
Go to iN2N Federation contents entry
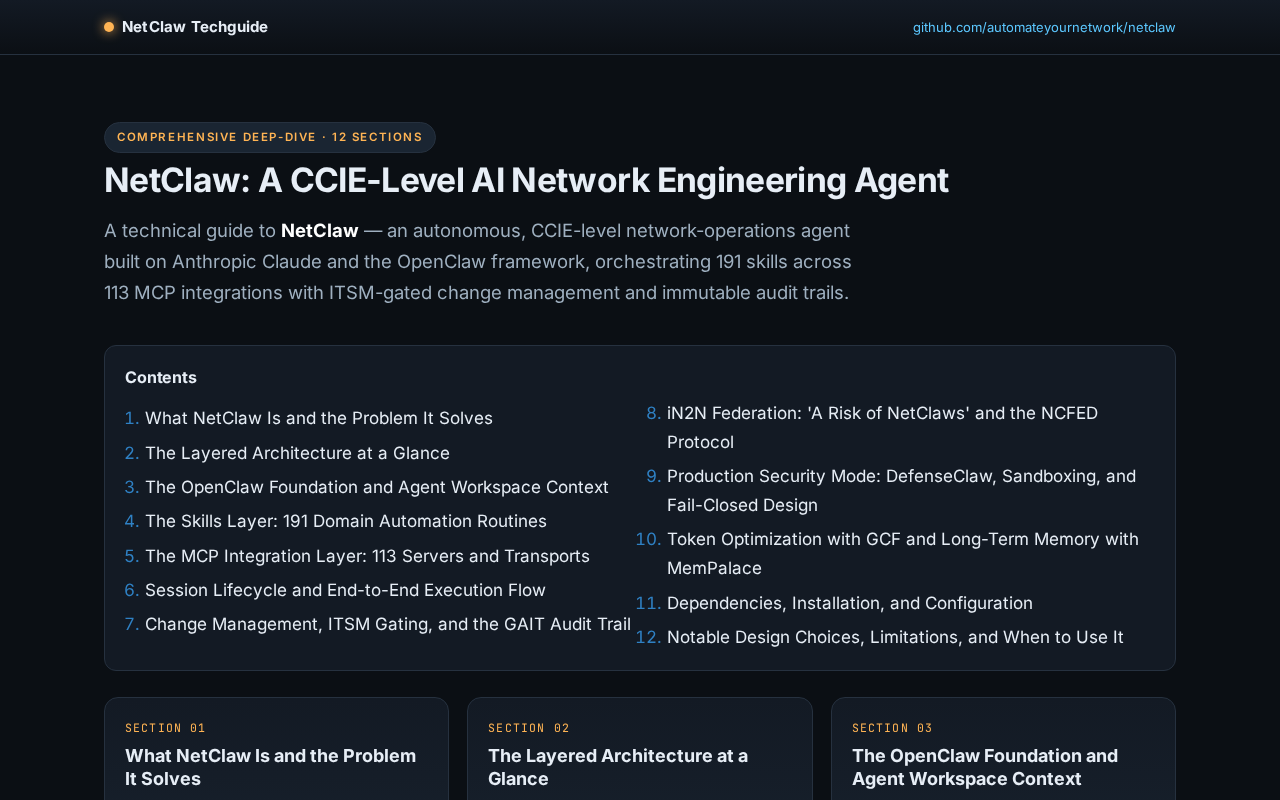click(882, 427)
